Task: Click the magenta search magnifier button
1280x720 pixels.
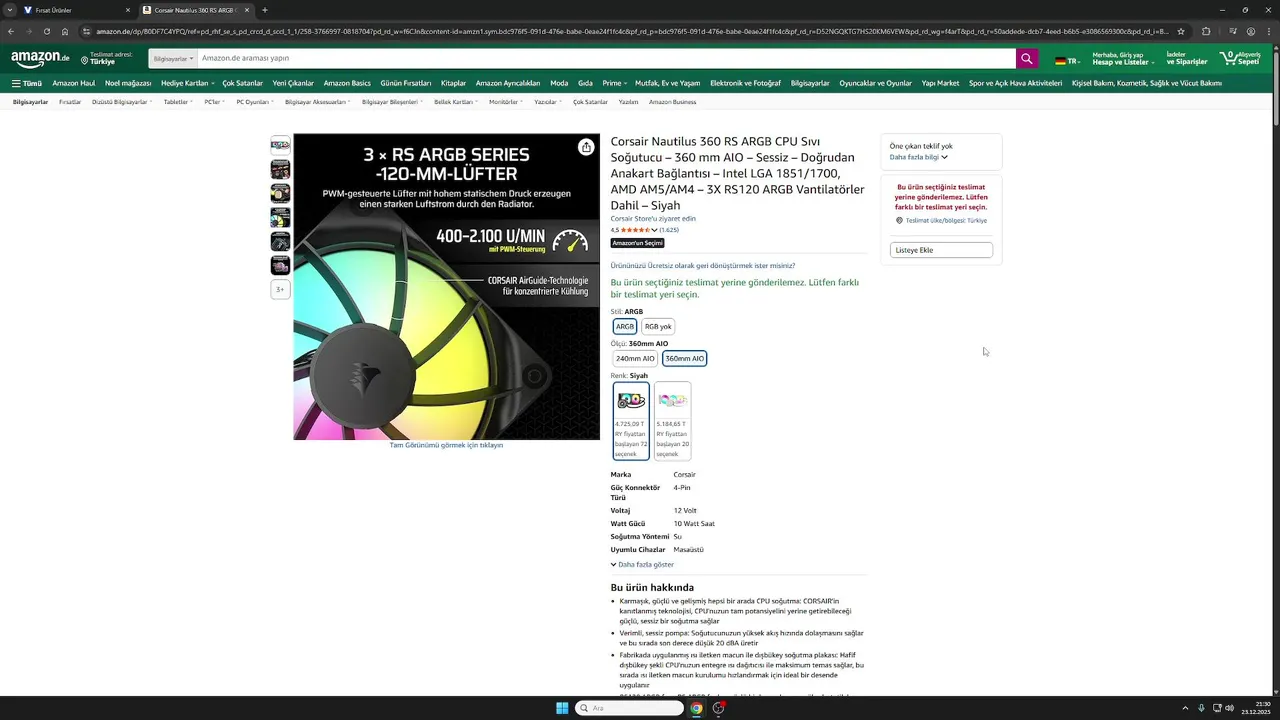Action: pyautogui.click(x=1026, y=59)
